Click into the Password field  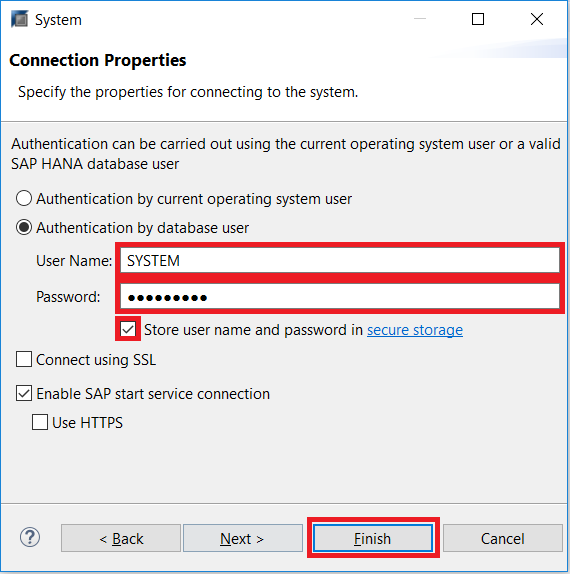click(x=340, y=296)
